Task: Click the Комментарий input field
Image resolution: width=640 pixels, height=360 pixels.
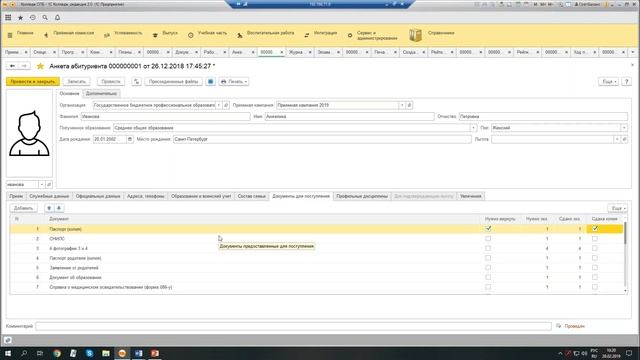Action: click(293, 326)
